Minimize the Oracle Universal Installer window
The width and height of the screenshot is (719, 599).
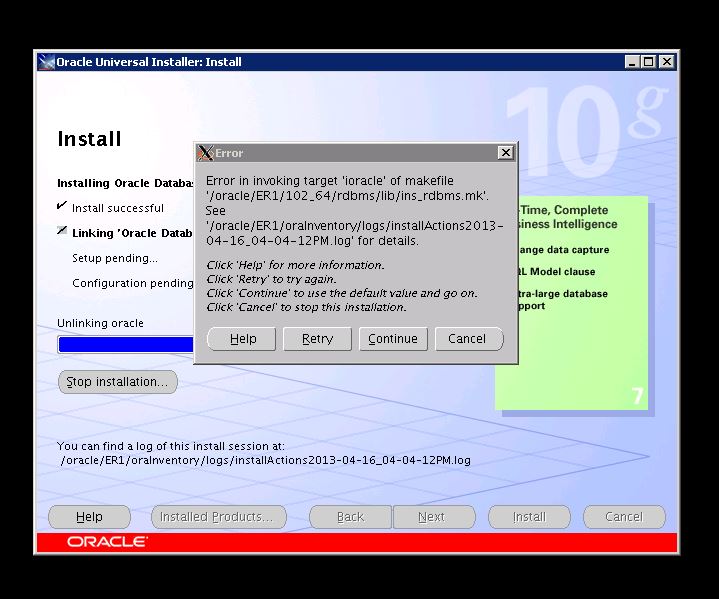[632, 61]
